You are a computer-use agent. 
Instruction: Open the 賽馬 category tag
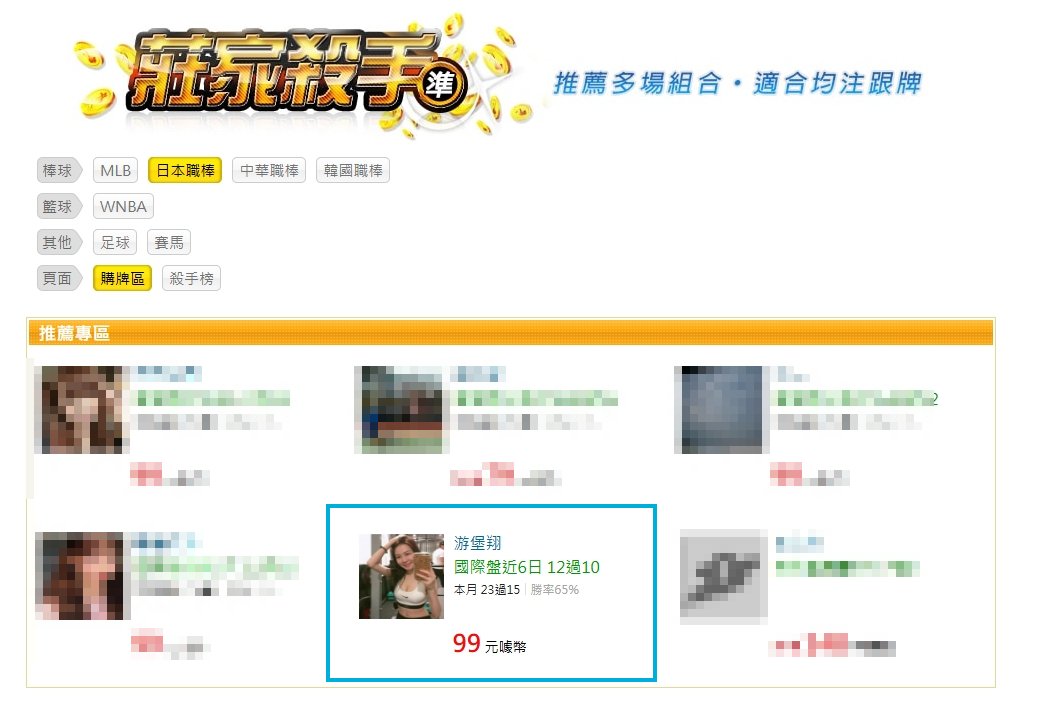[x=169, y=242]
